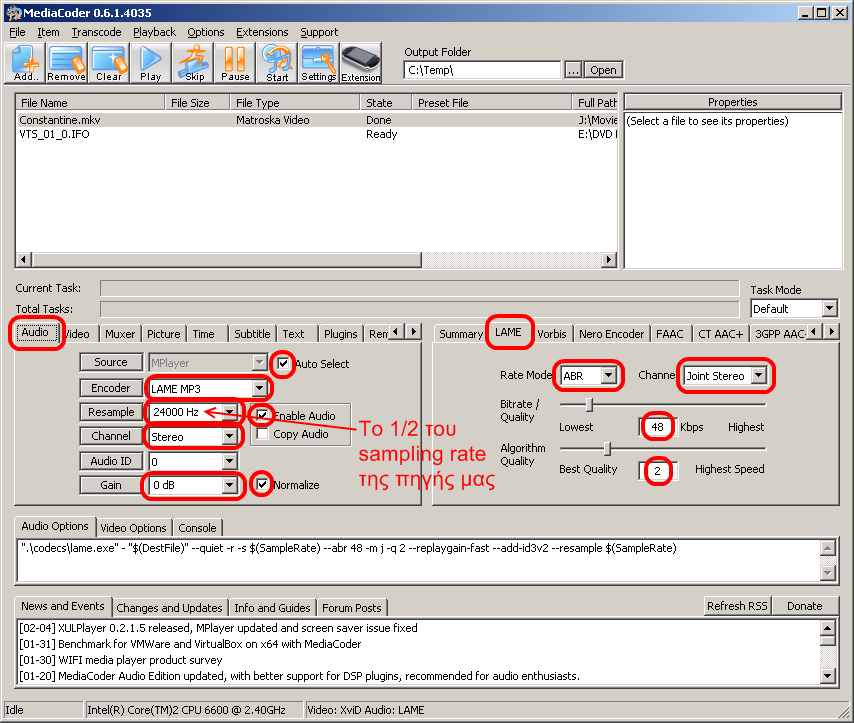Click the Extension toolbar icon
The height and width of the screenshot is (723, 854).
click(361, 63)
